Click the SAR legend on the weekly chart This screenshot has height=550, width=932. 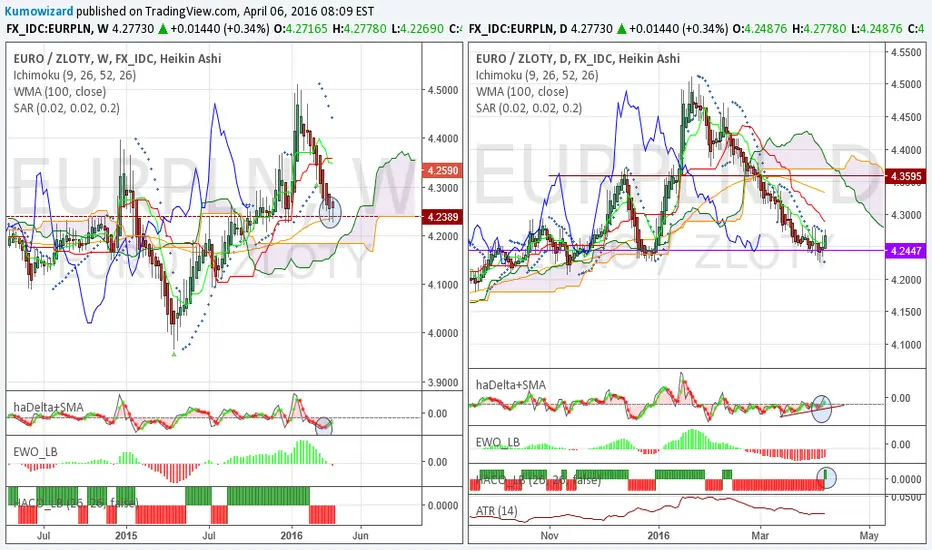[67, 108]
